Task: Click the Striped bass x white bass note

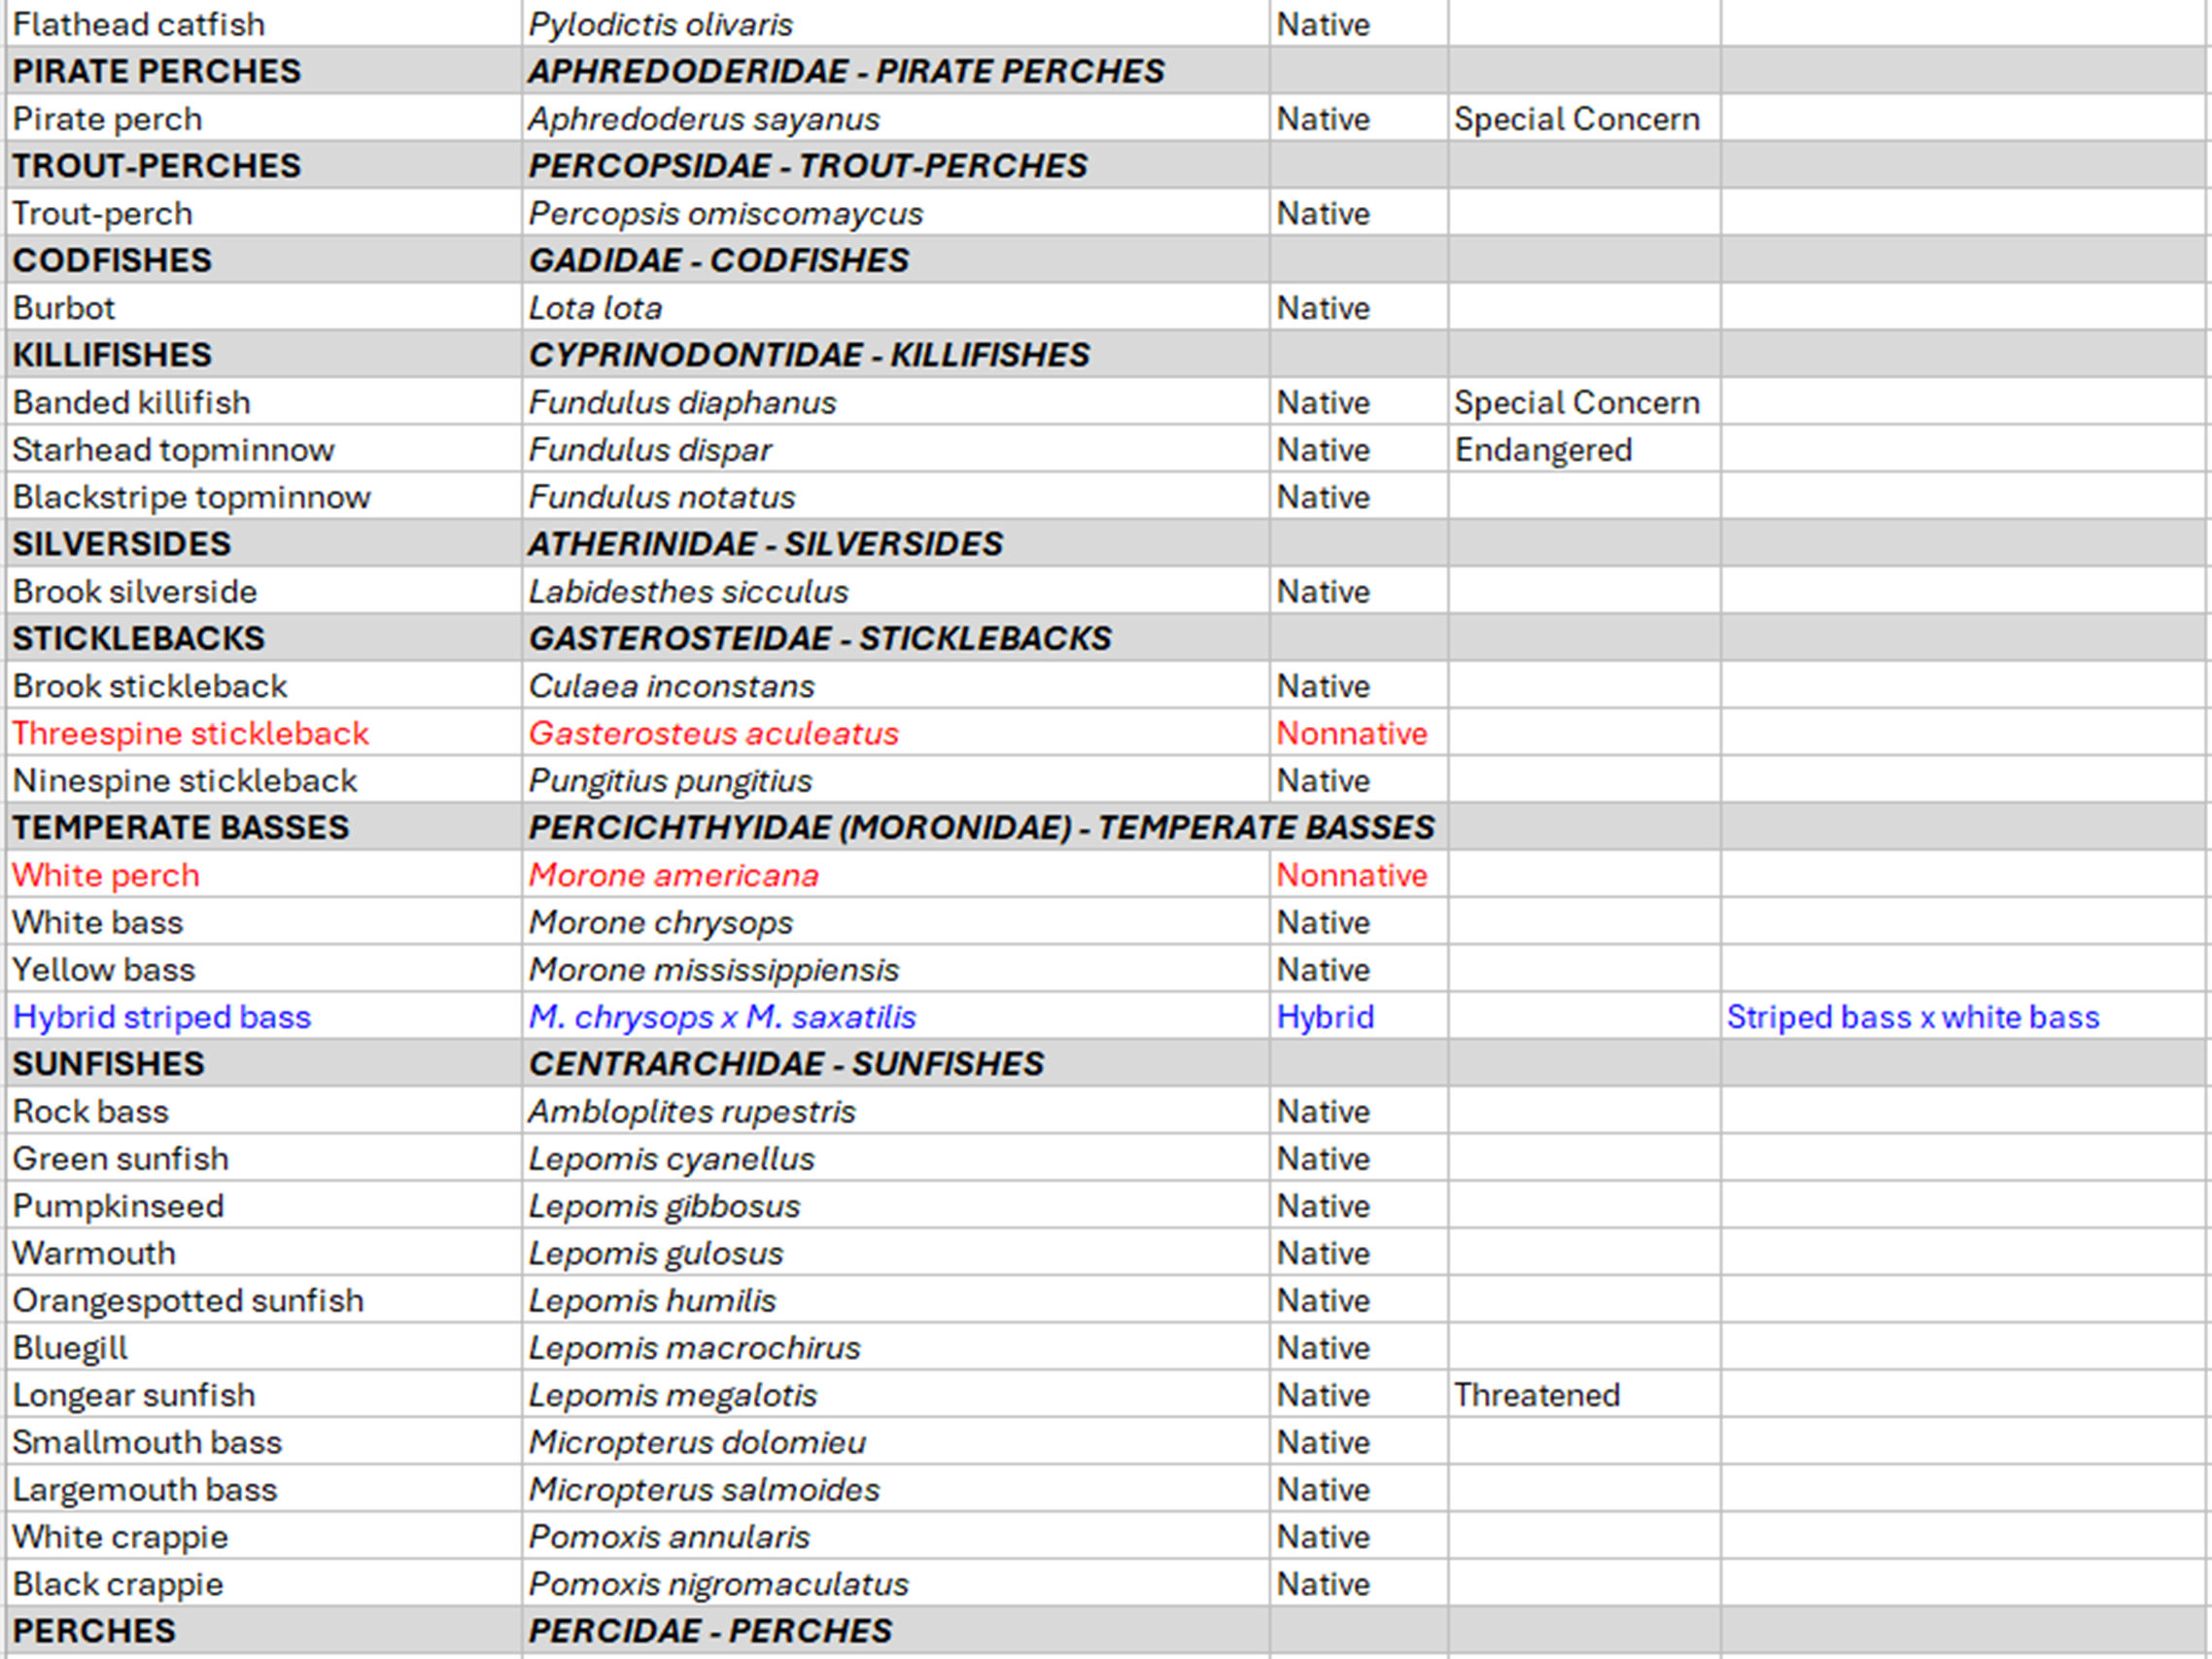Action: [x=1912, y=1017]
